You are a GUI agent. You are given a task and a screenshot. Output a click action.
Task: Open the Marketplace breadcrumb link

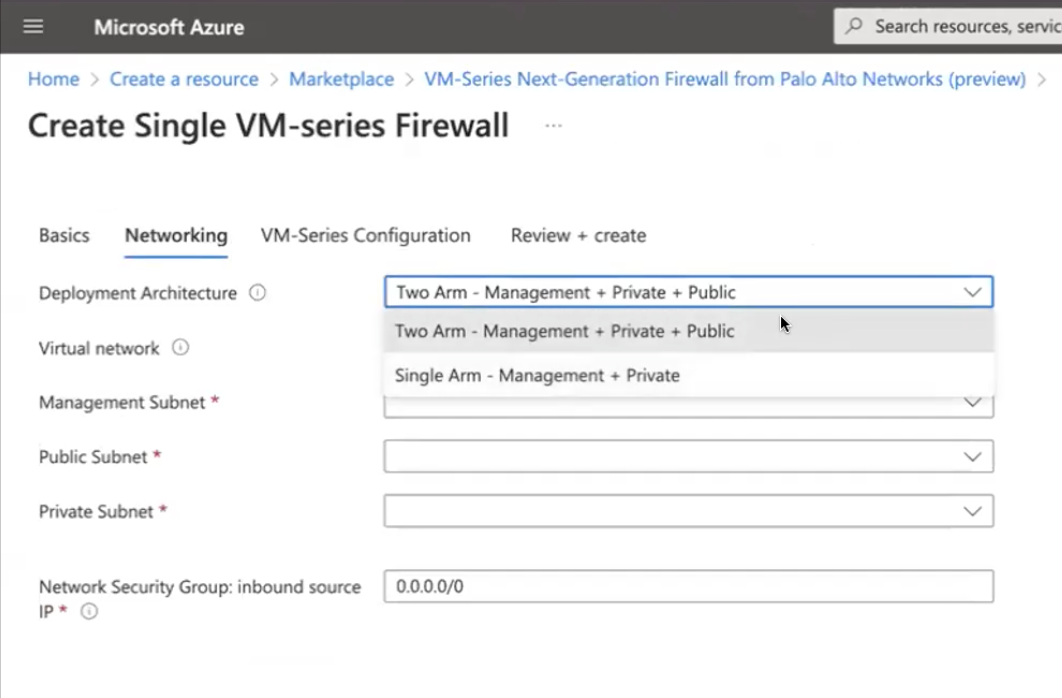341,79
